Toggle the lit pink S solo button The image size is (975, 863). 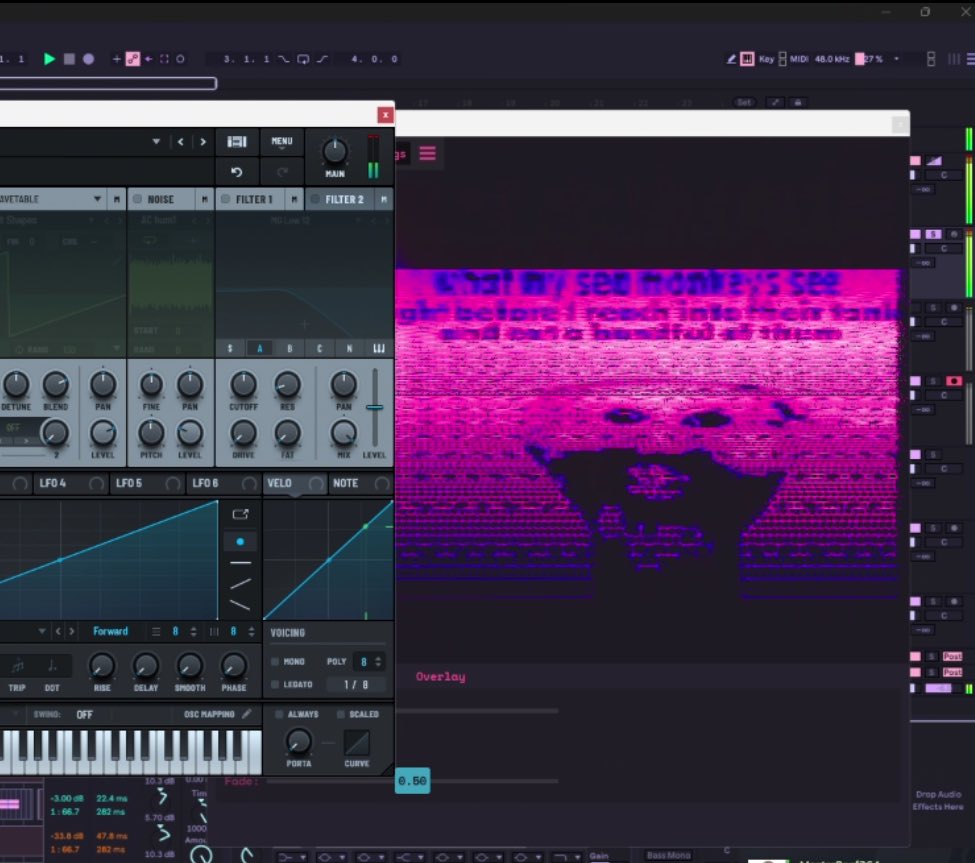[x=933, y=234]
